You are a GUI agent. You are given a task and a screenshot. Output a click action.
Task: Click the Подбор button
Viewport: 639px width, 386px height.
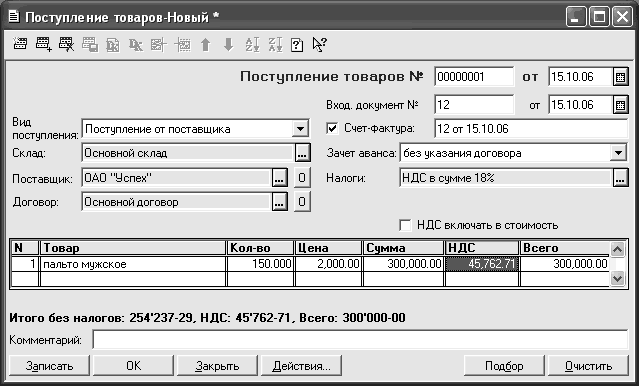point(504,366)
